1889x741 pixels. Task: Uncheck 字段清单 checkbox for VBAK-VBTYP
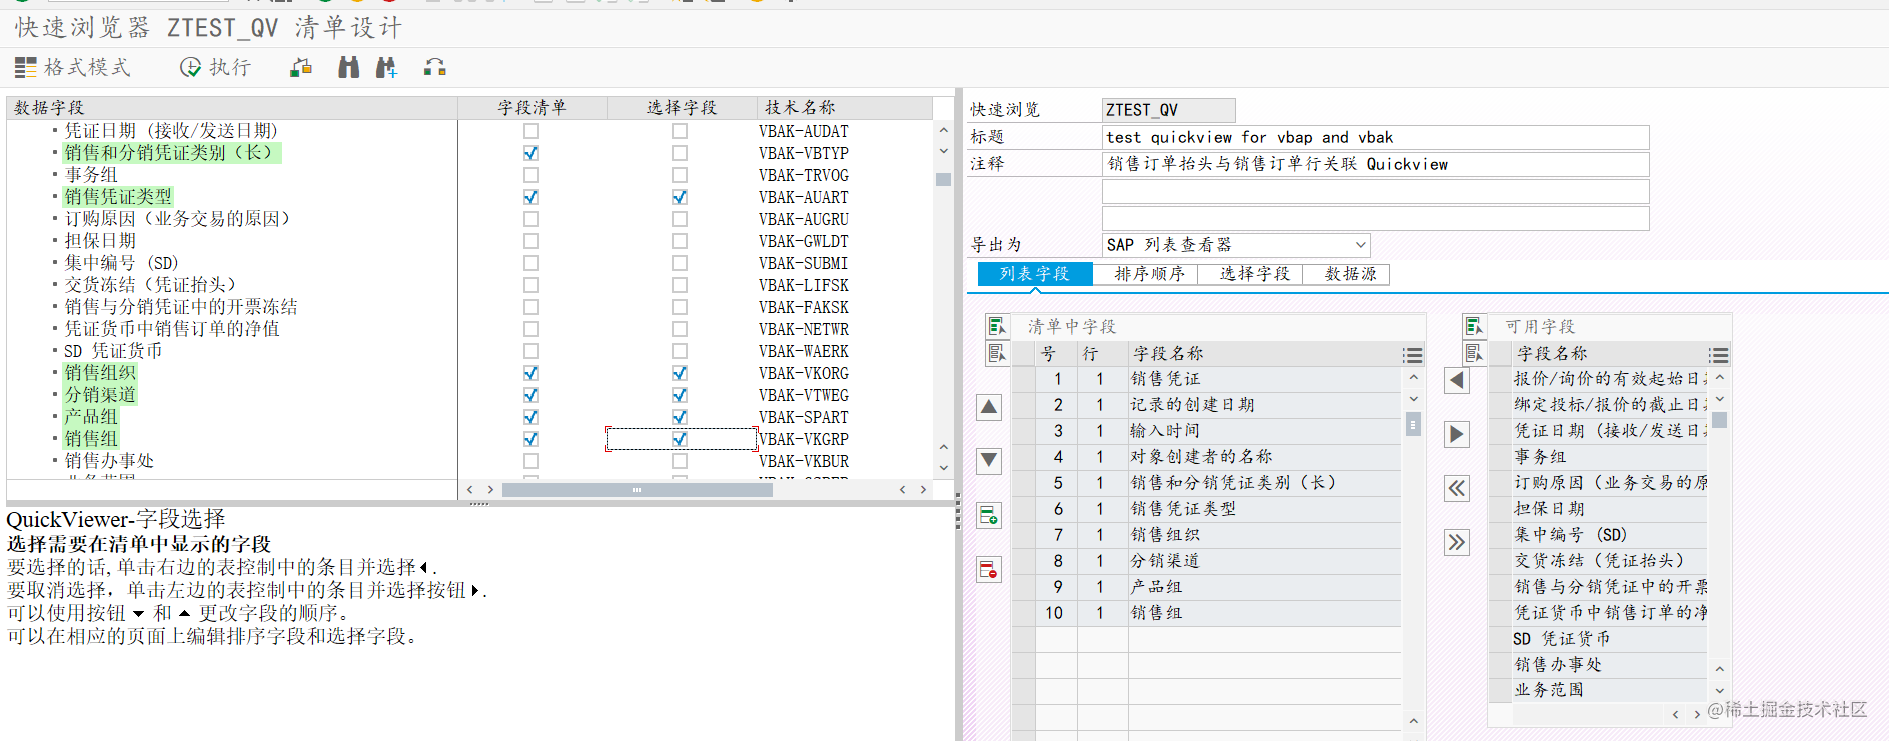coord(531,153)
